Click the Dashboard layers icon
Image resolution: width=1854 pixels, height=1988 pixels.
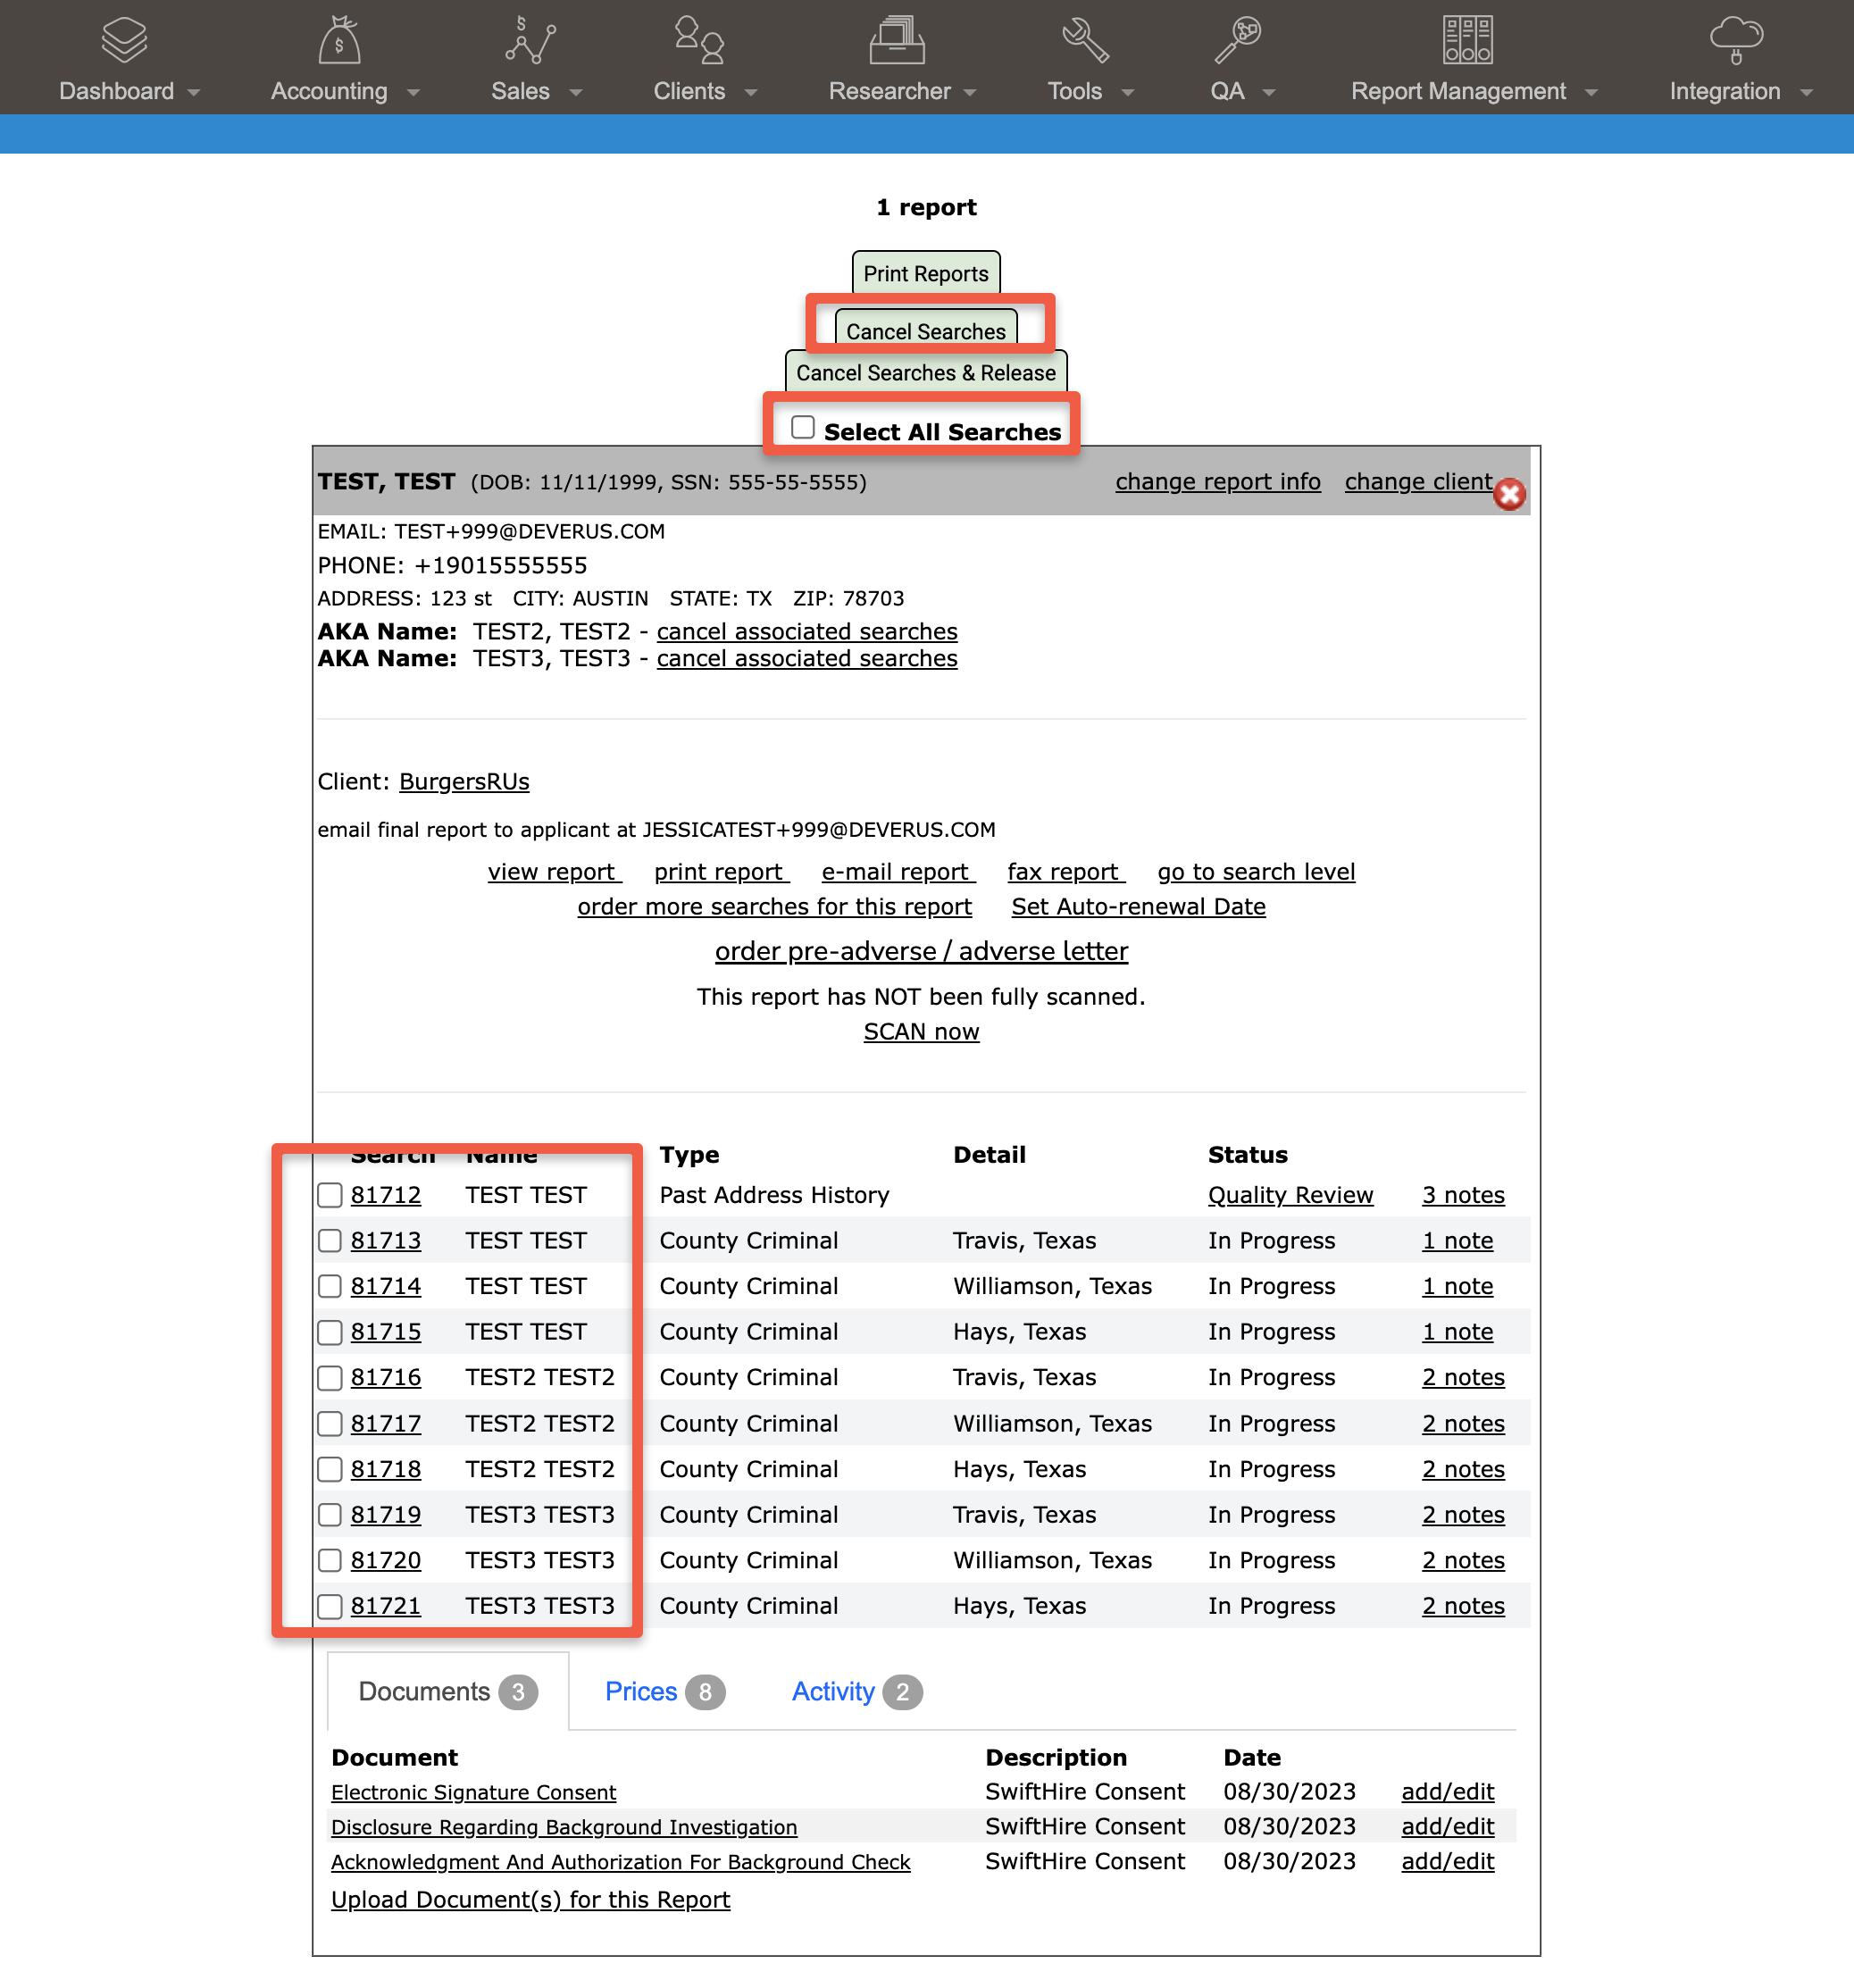point(124,40)
